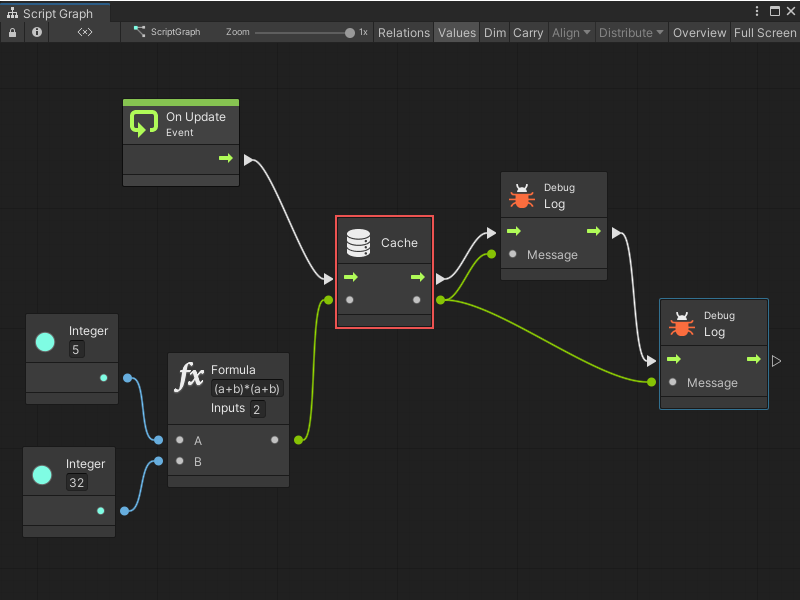The width and height of the screenshot is (800, 600).
Task: Click the Overview button
Action: pyautogui.click(x=699, y=32)
